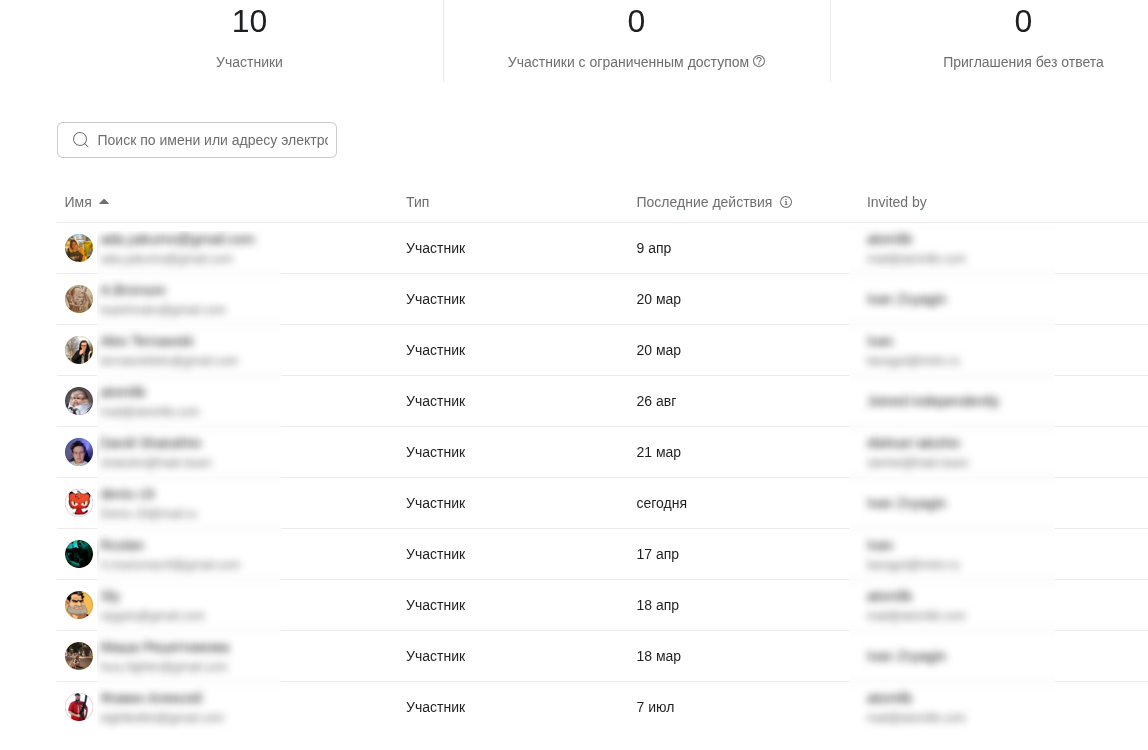Focus the name or email search field
This screenshot has width=1148, height=750.
pyautogui.click(x=212, y=140)
